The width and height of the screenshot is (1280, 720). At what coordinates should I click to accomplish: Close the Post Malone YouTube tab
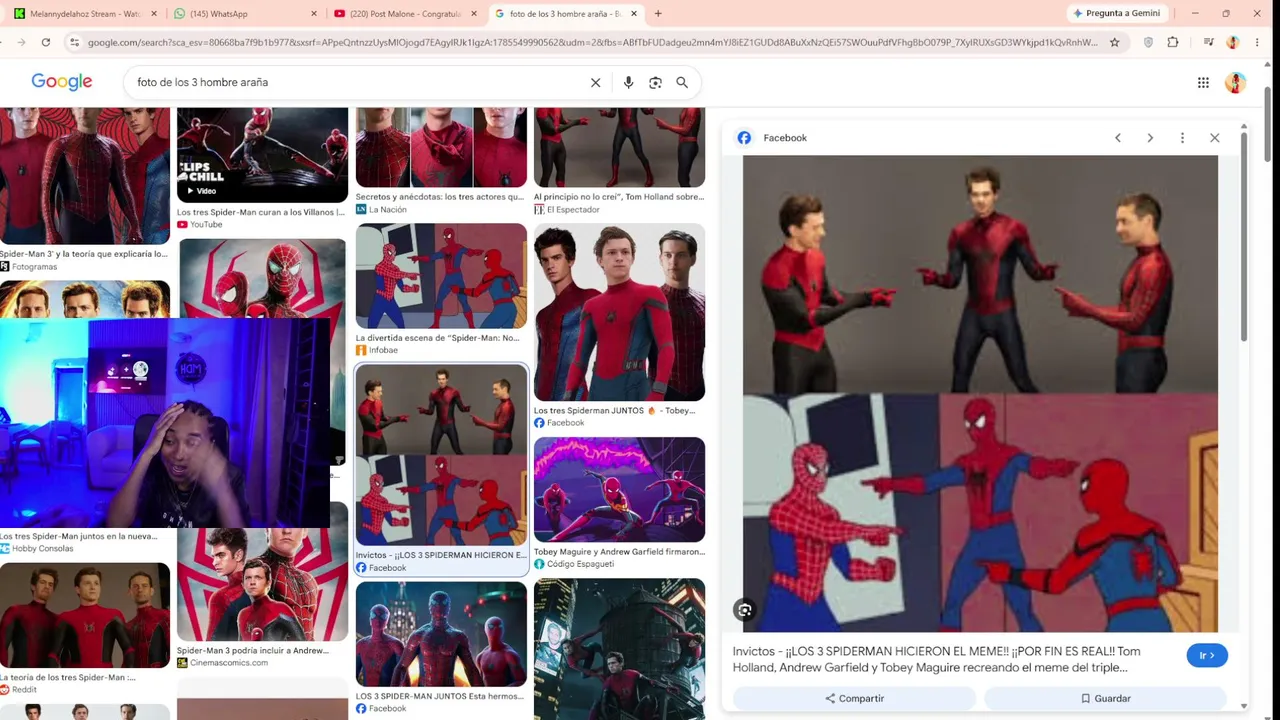tap(474, 14)
